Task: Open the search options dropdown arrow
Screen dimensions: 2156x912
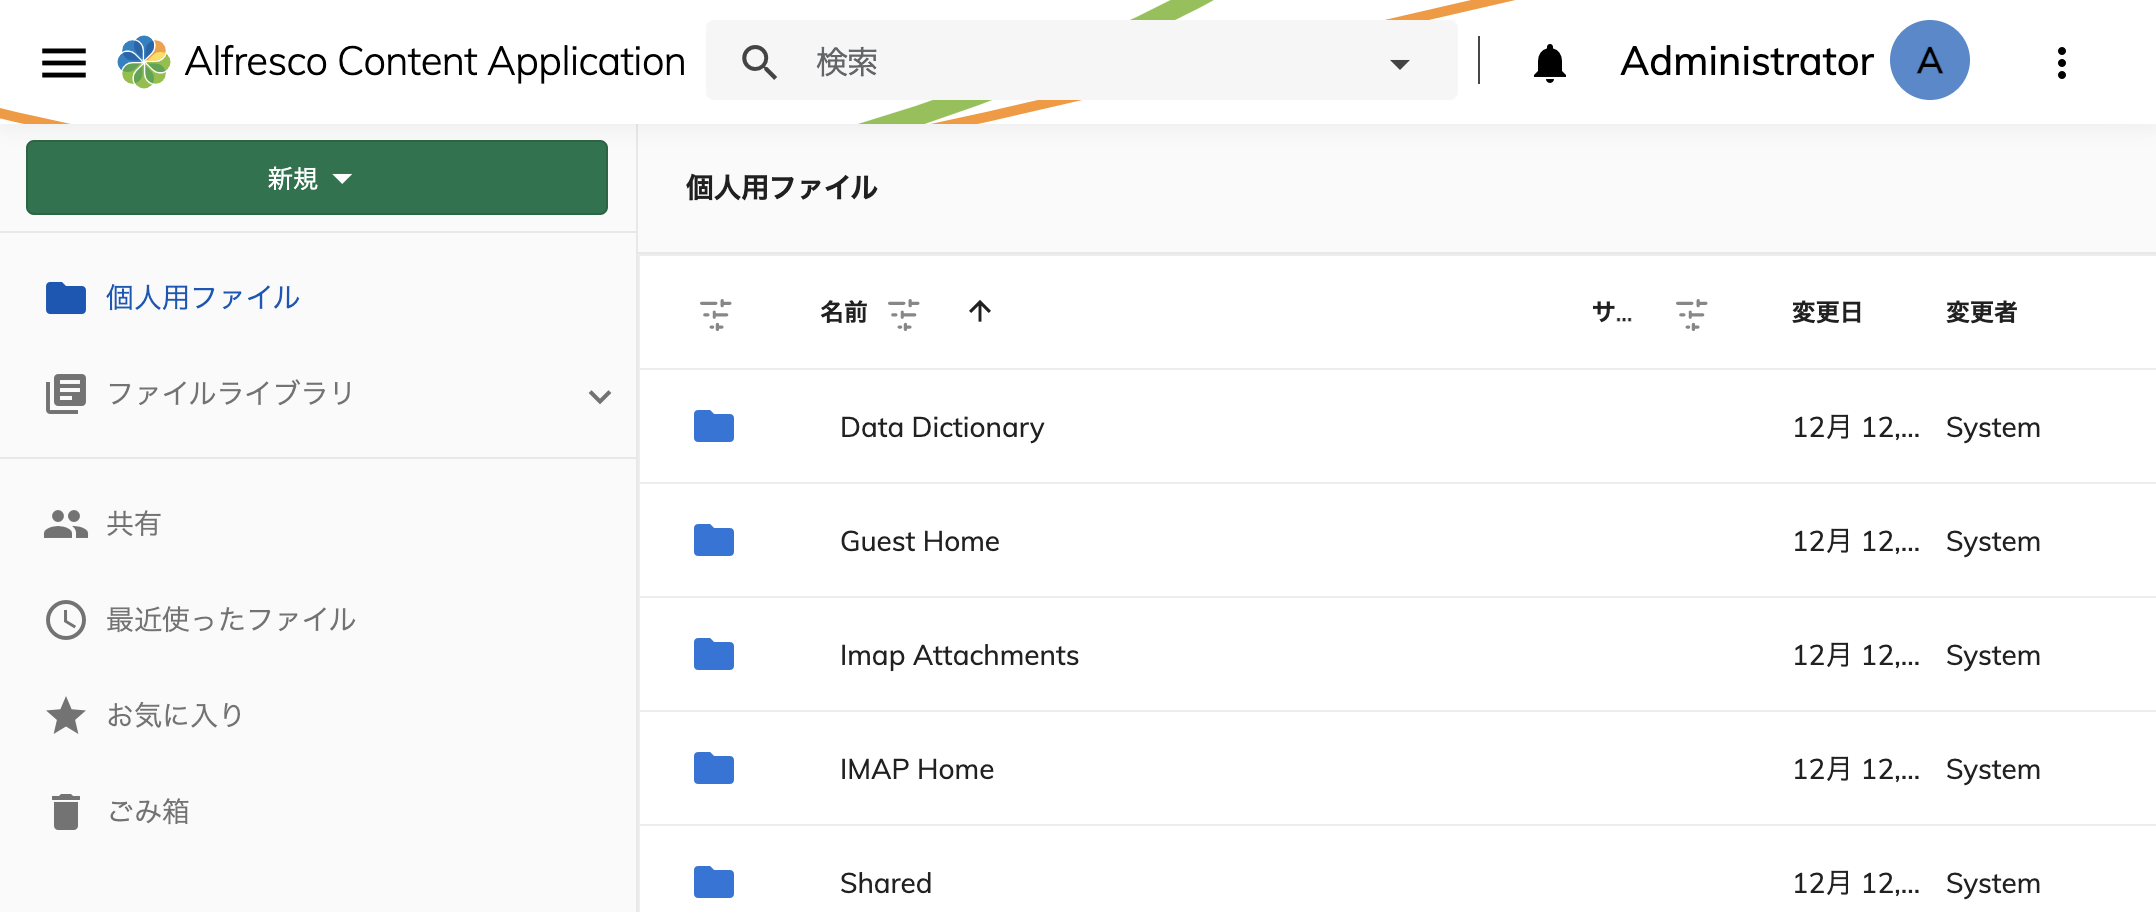Action: [1399, 61]
